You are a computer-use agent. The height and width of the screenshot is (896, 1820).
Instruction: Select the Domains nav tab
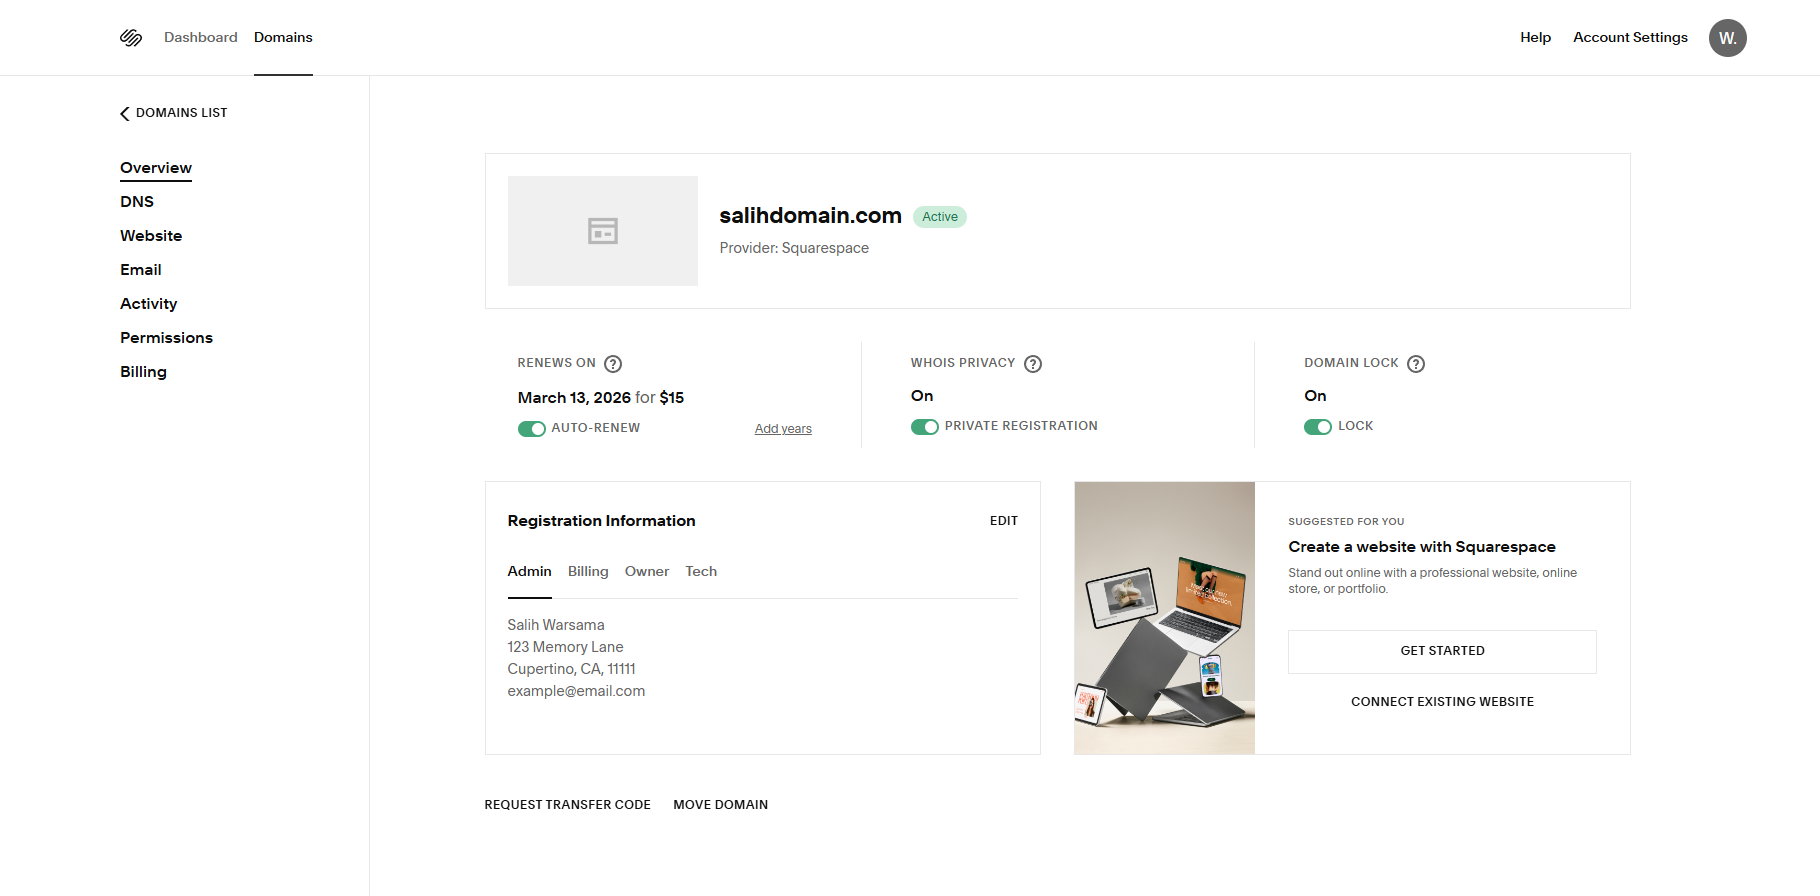[283, 37]
